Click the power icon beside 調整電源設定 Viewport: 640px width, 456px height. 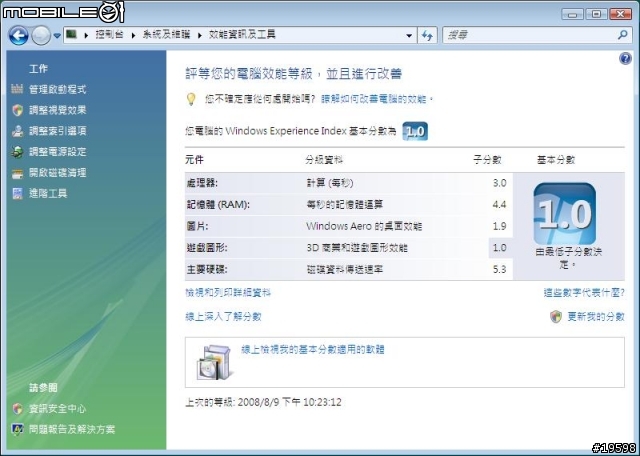click(x=17, y=152)
